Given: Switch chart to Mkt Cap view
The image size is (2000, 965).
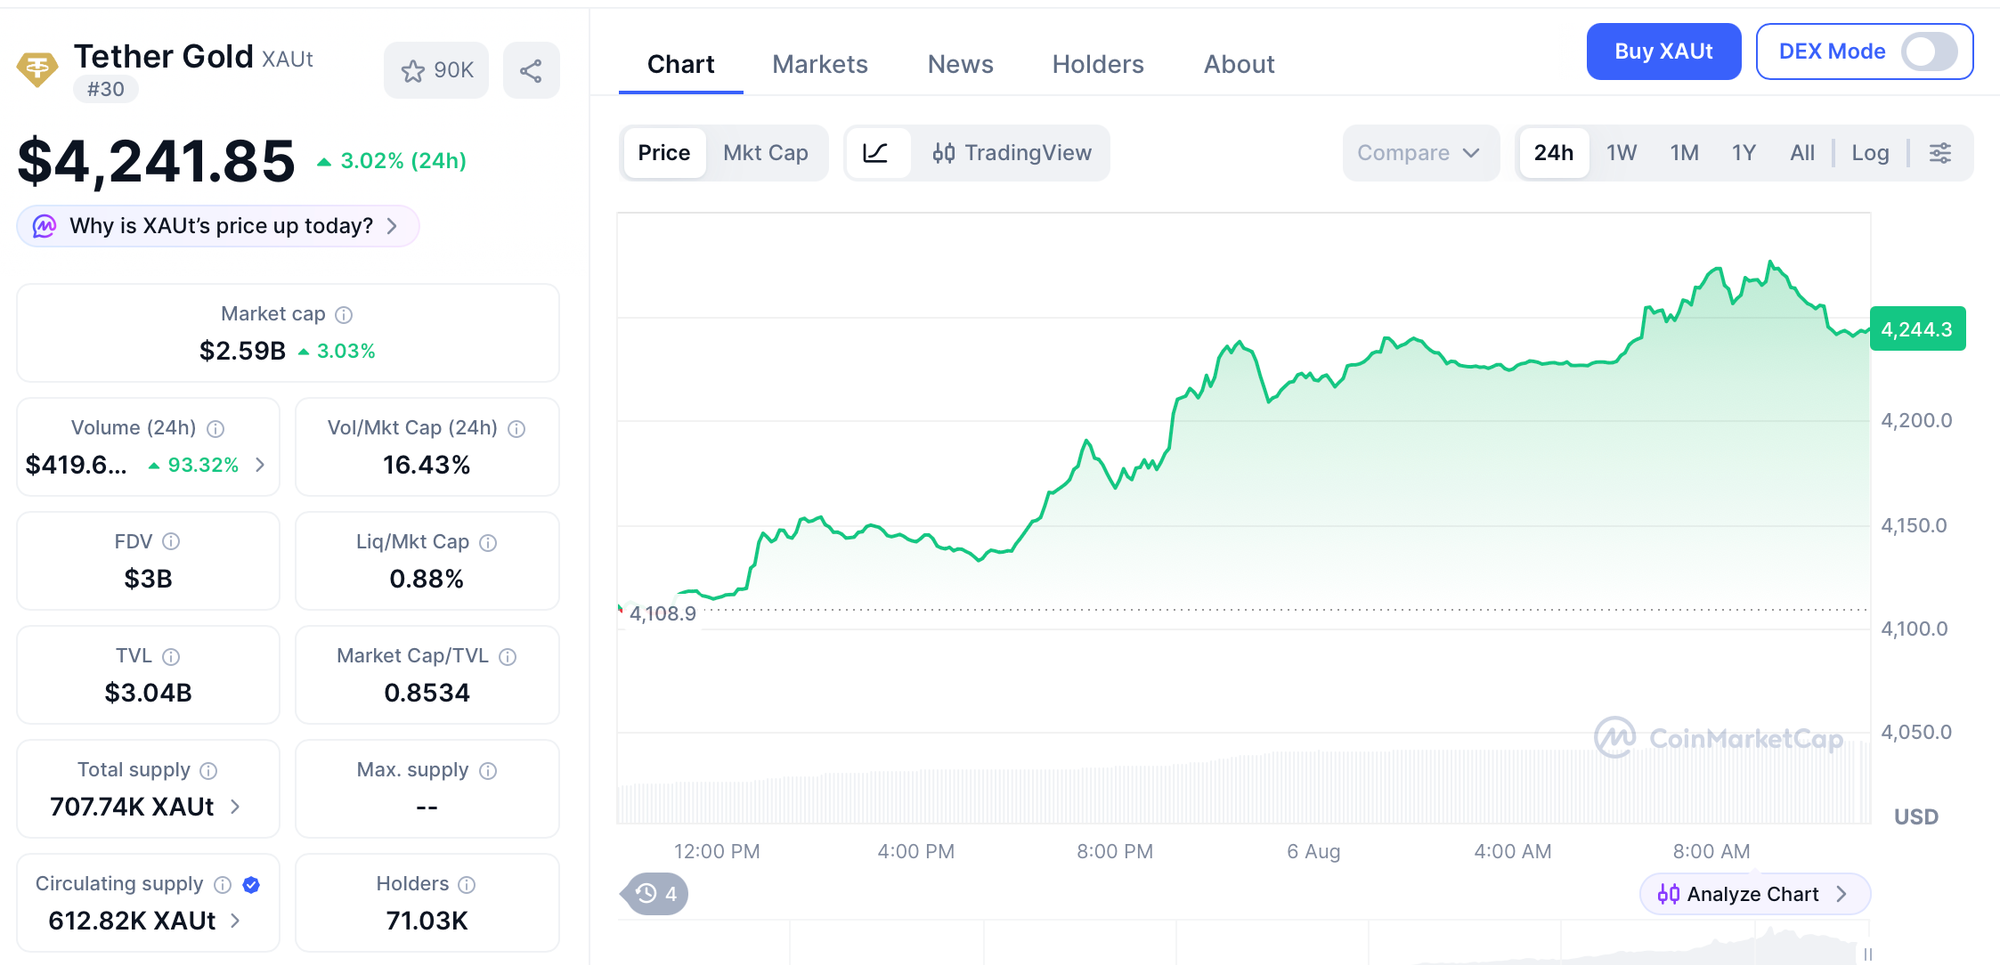Looking at the screenshot, I should (766, 153).
